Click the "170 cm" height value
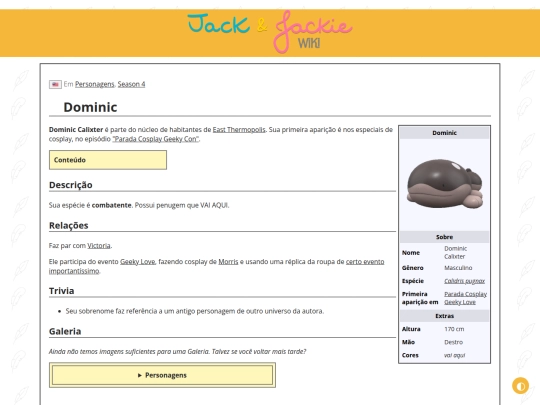This screenshot has height=405, width=540. [454, 329]
